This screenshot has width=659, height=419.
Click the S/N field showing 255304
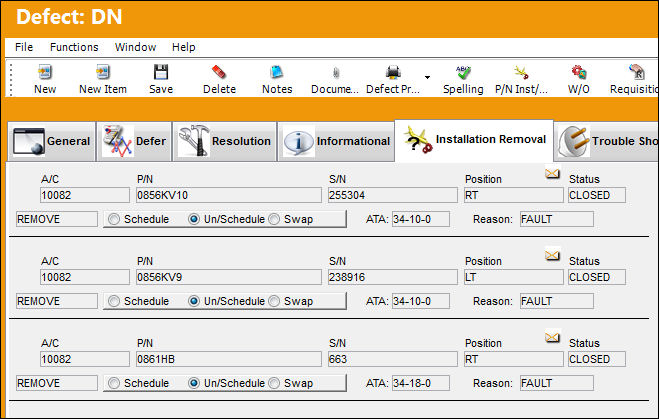[393, 195]
